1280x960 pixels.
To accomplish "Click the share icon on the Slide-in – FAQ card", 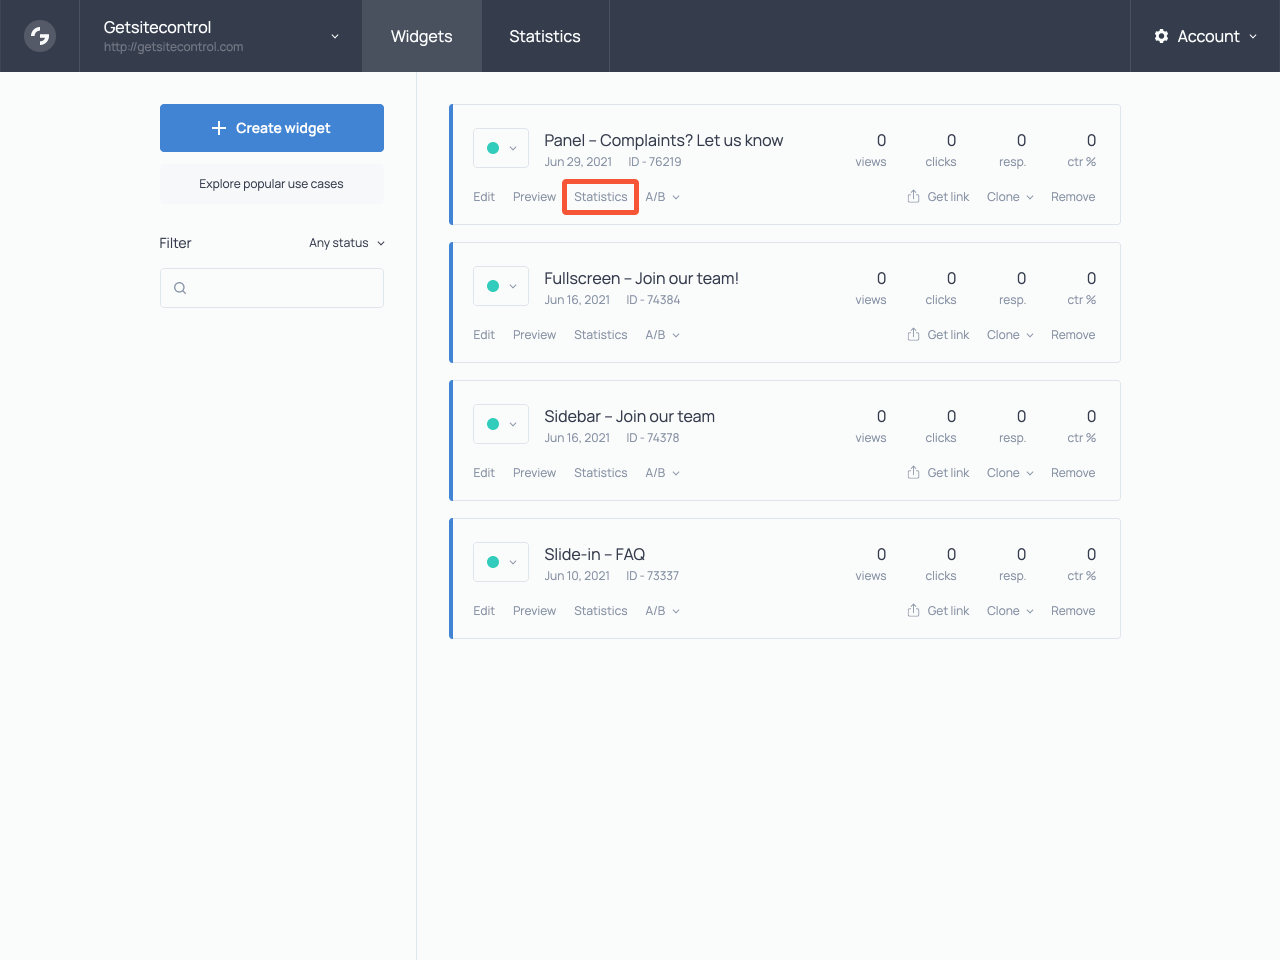I will pos(913,610).
